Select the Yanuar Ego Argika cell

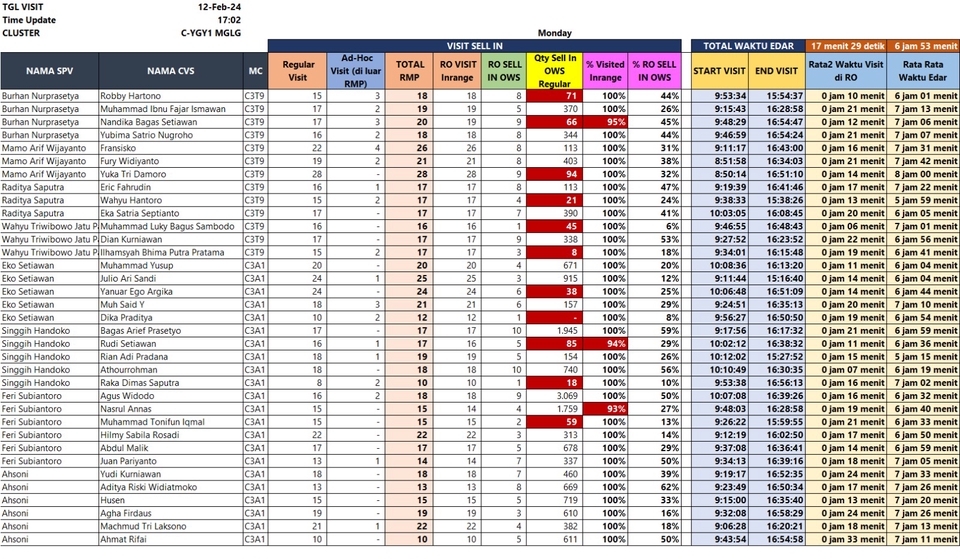(x=171, y=291)
